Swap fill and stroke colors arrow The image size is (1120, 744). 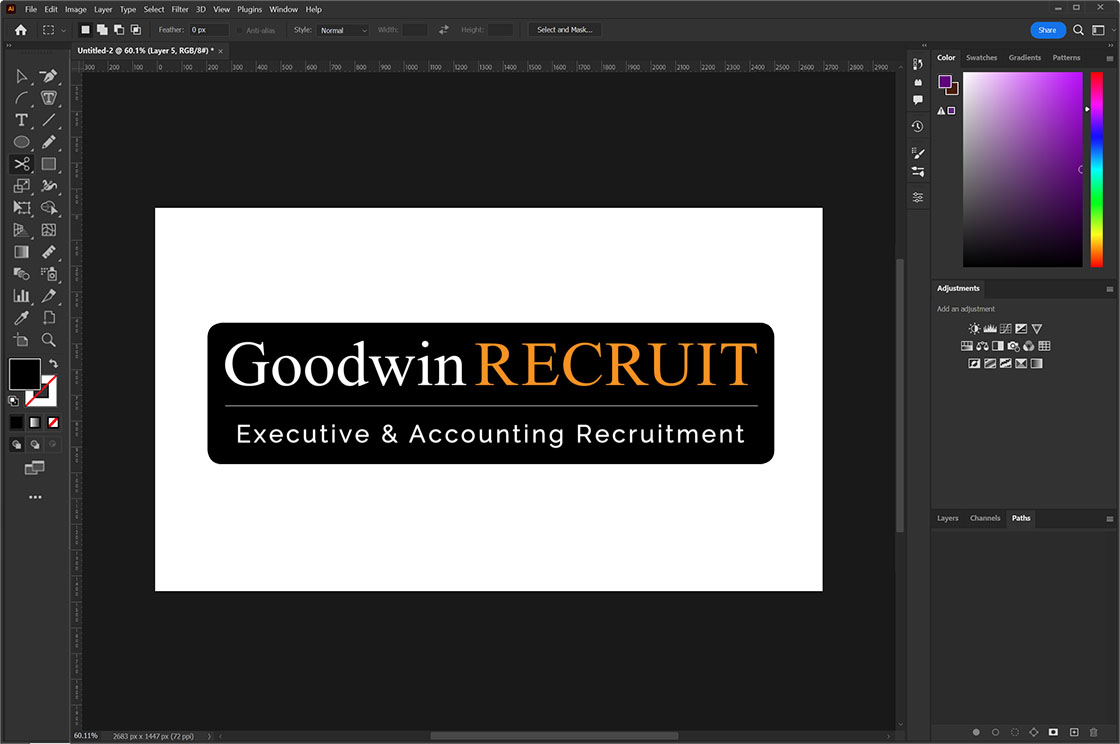point(53,363)
